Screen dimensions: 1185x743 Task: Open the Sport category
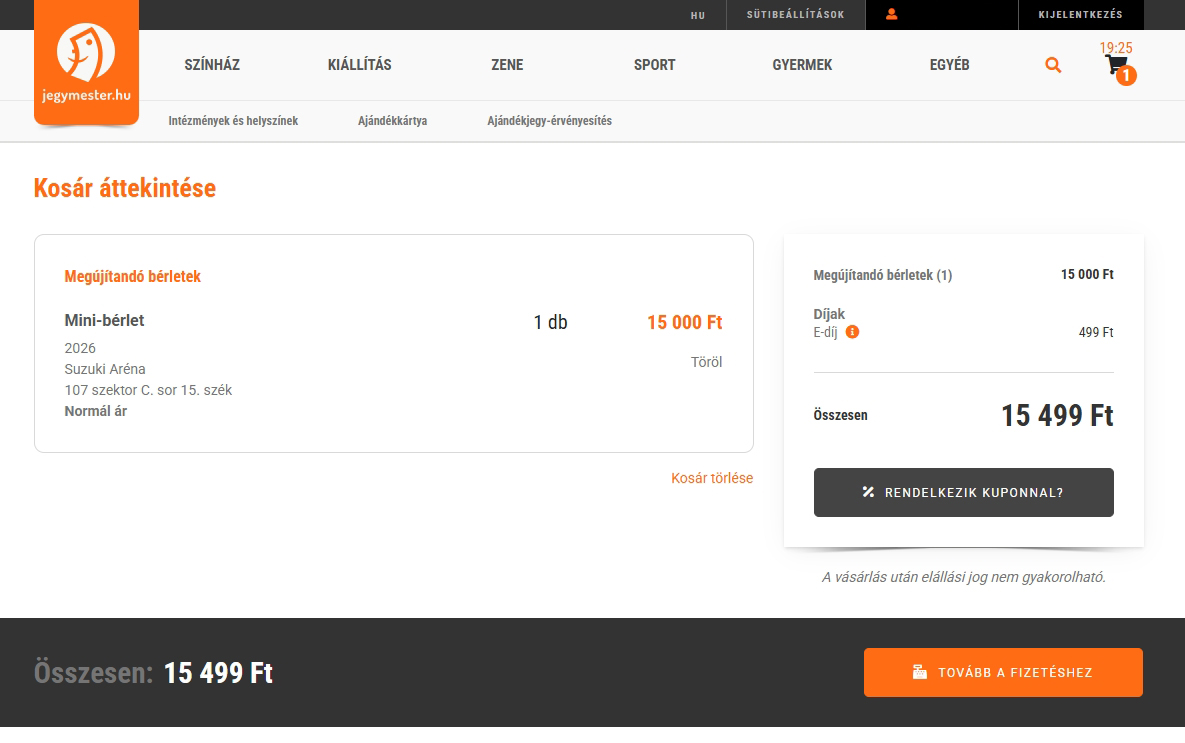click(x=654, y=65)
